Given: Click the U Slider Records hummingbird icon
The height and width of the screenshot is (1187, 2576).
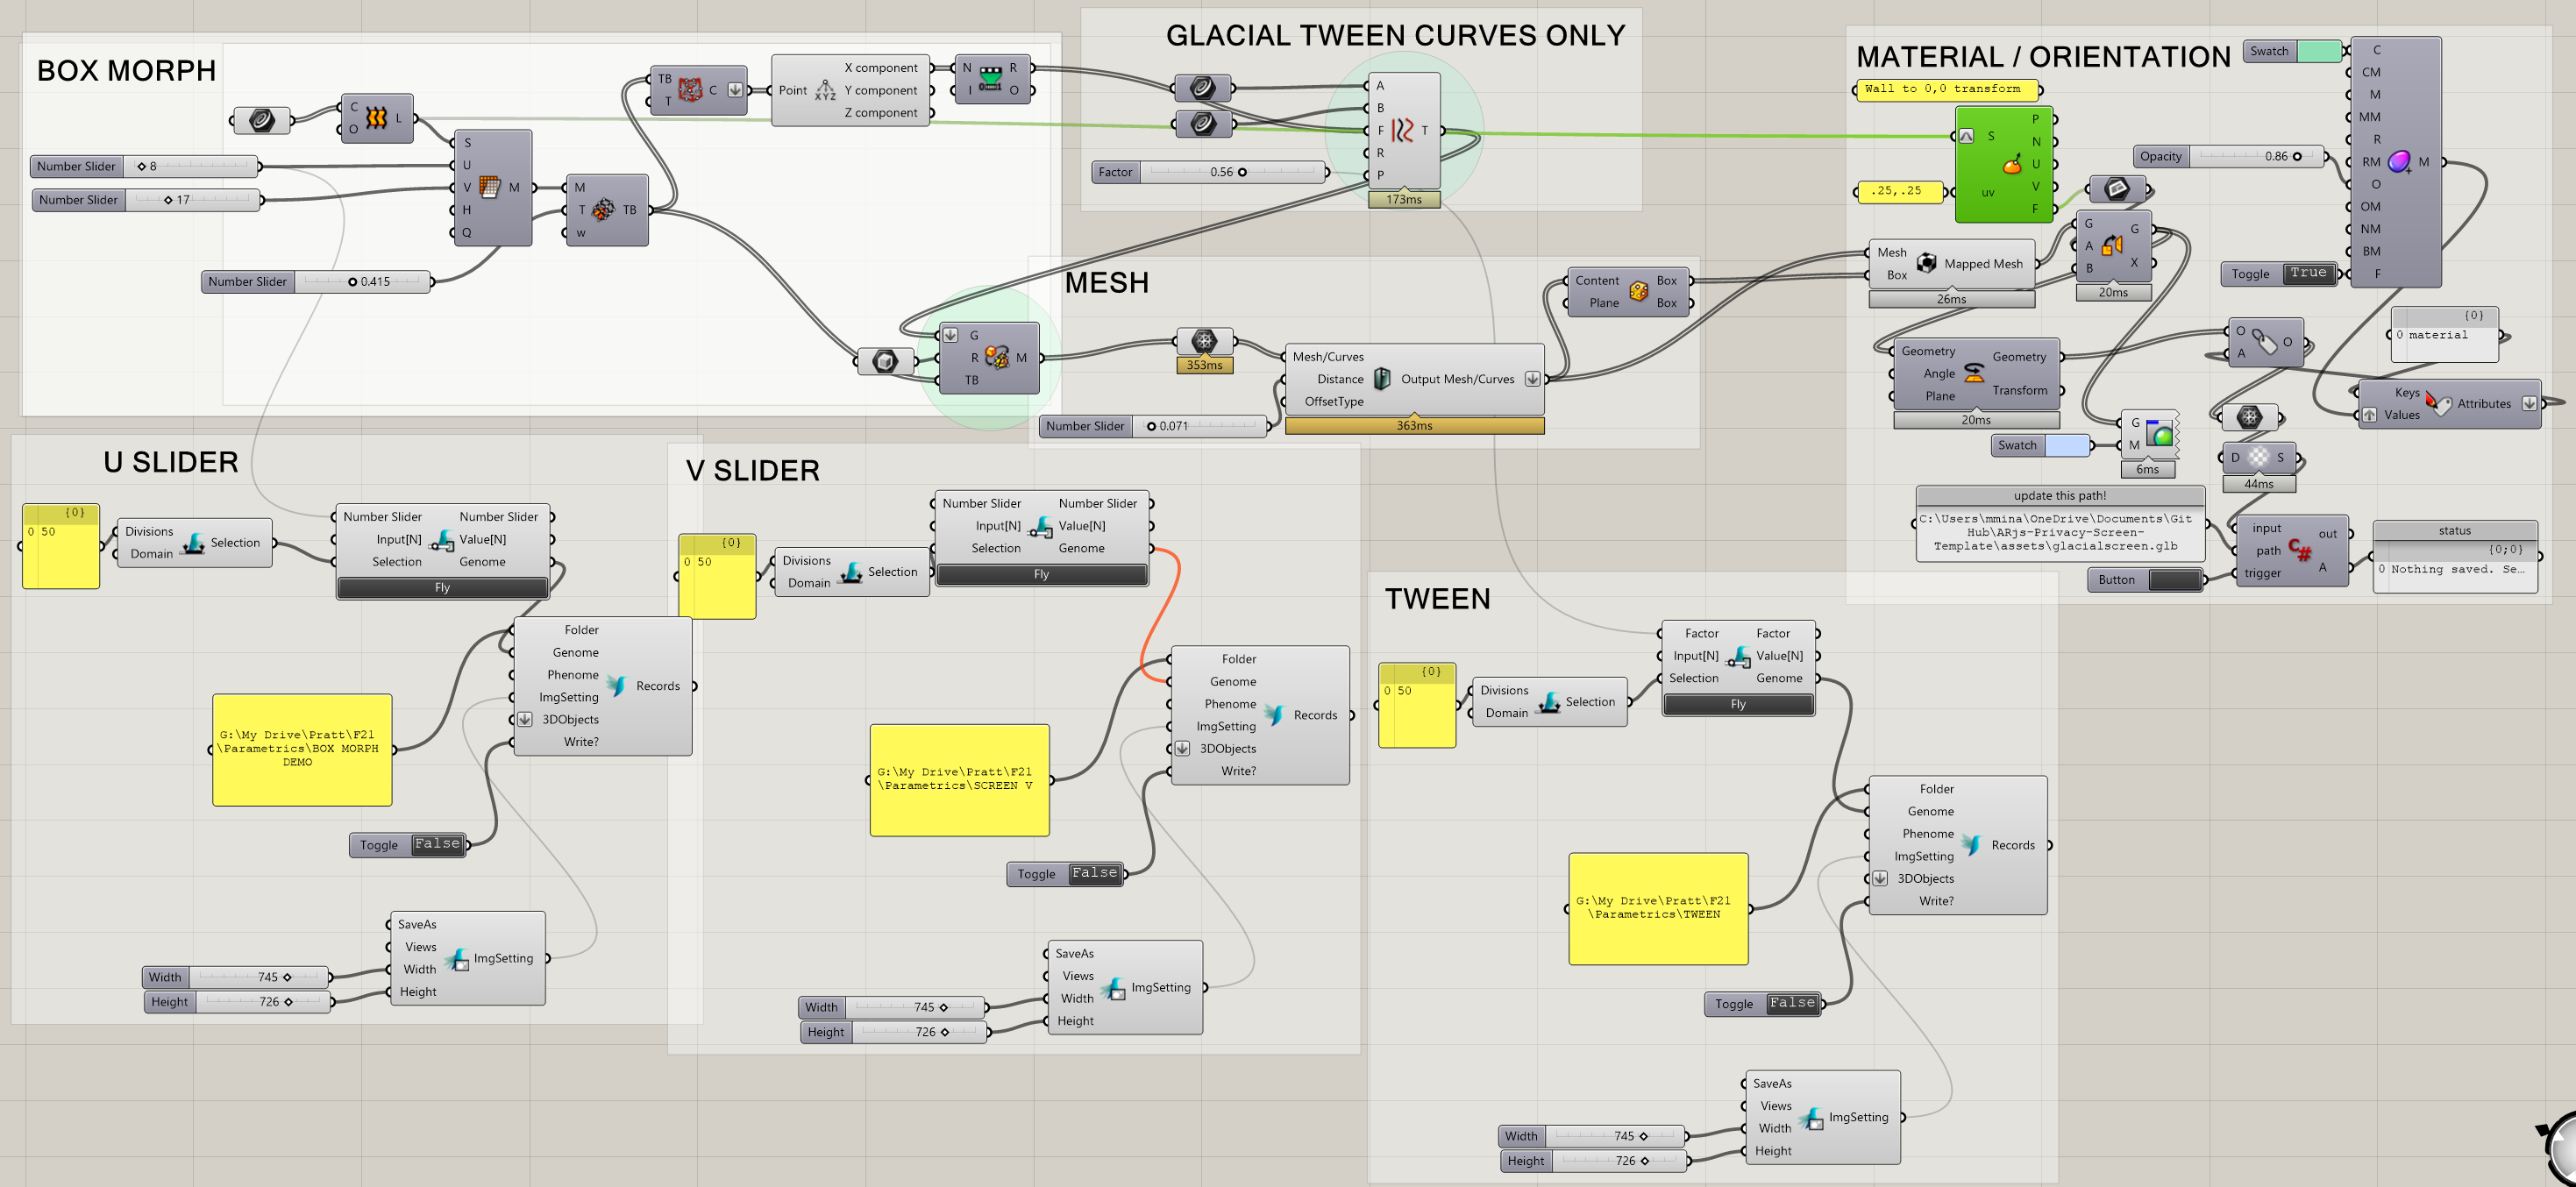Looking at the screenshot, I should (x=616, y=685).
